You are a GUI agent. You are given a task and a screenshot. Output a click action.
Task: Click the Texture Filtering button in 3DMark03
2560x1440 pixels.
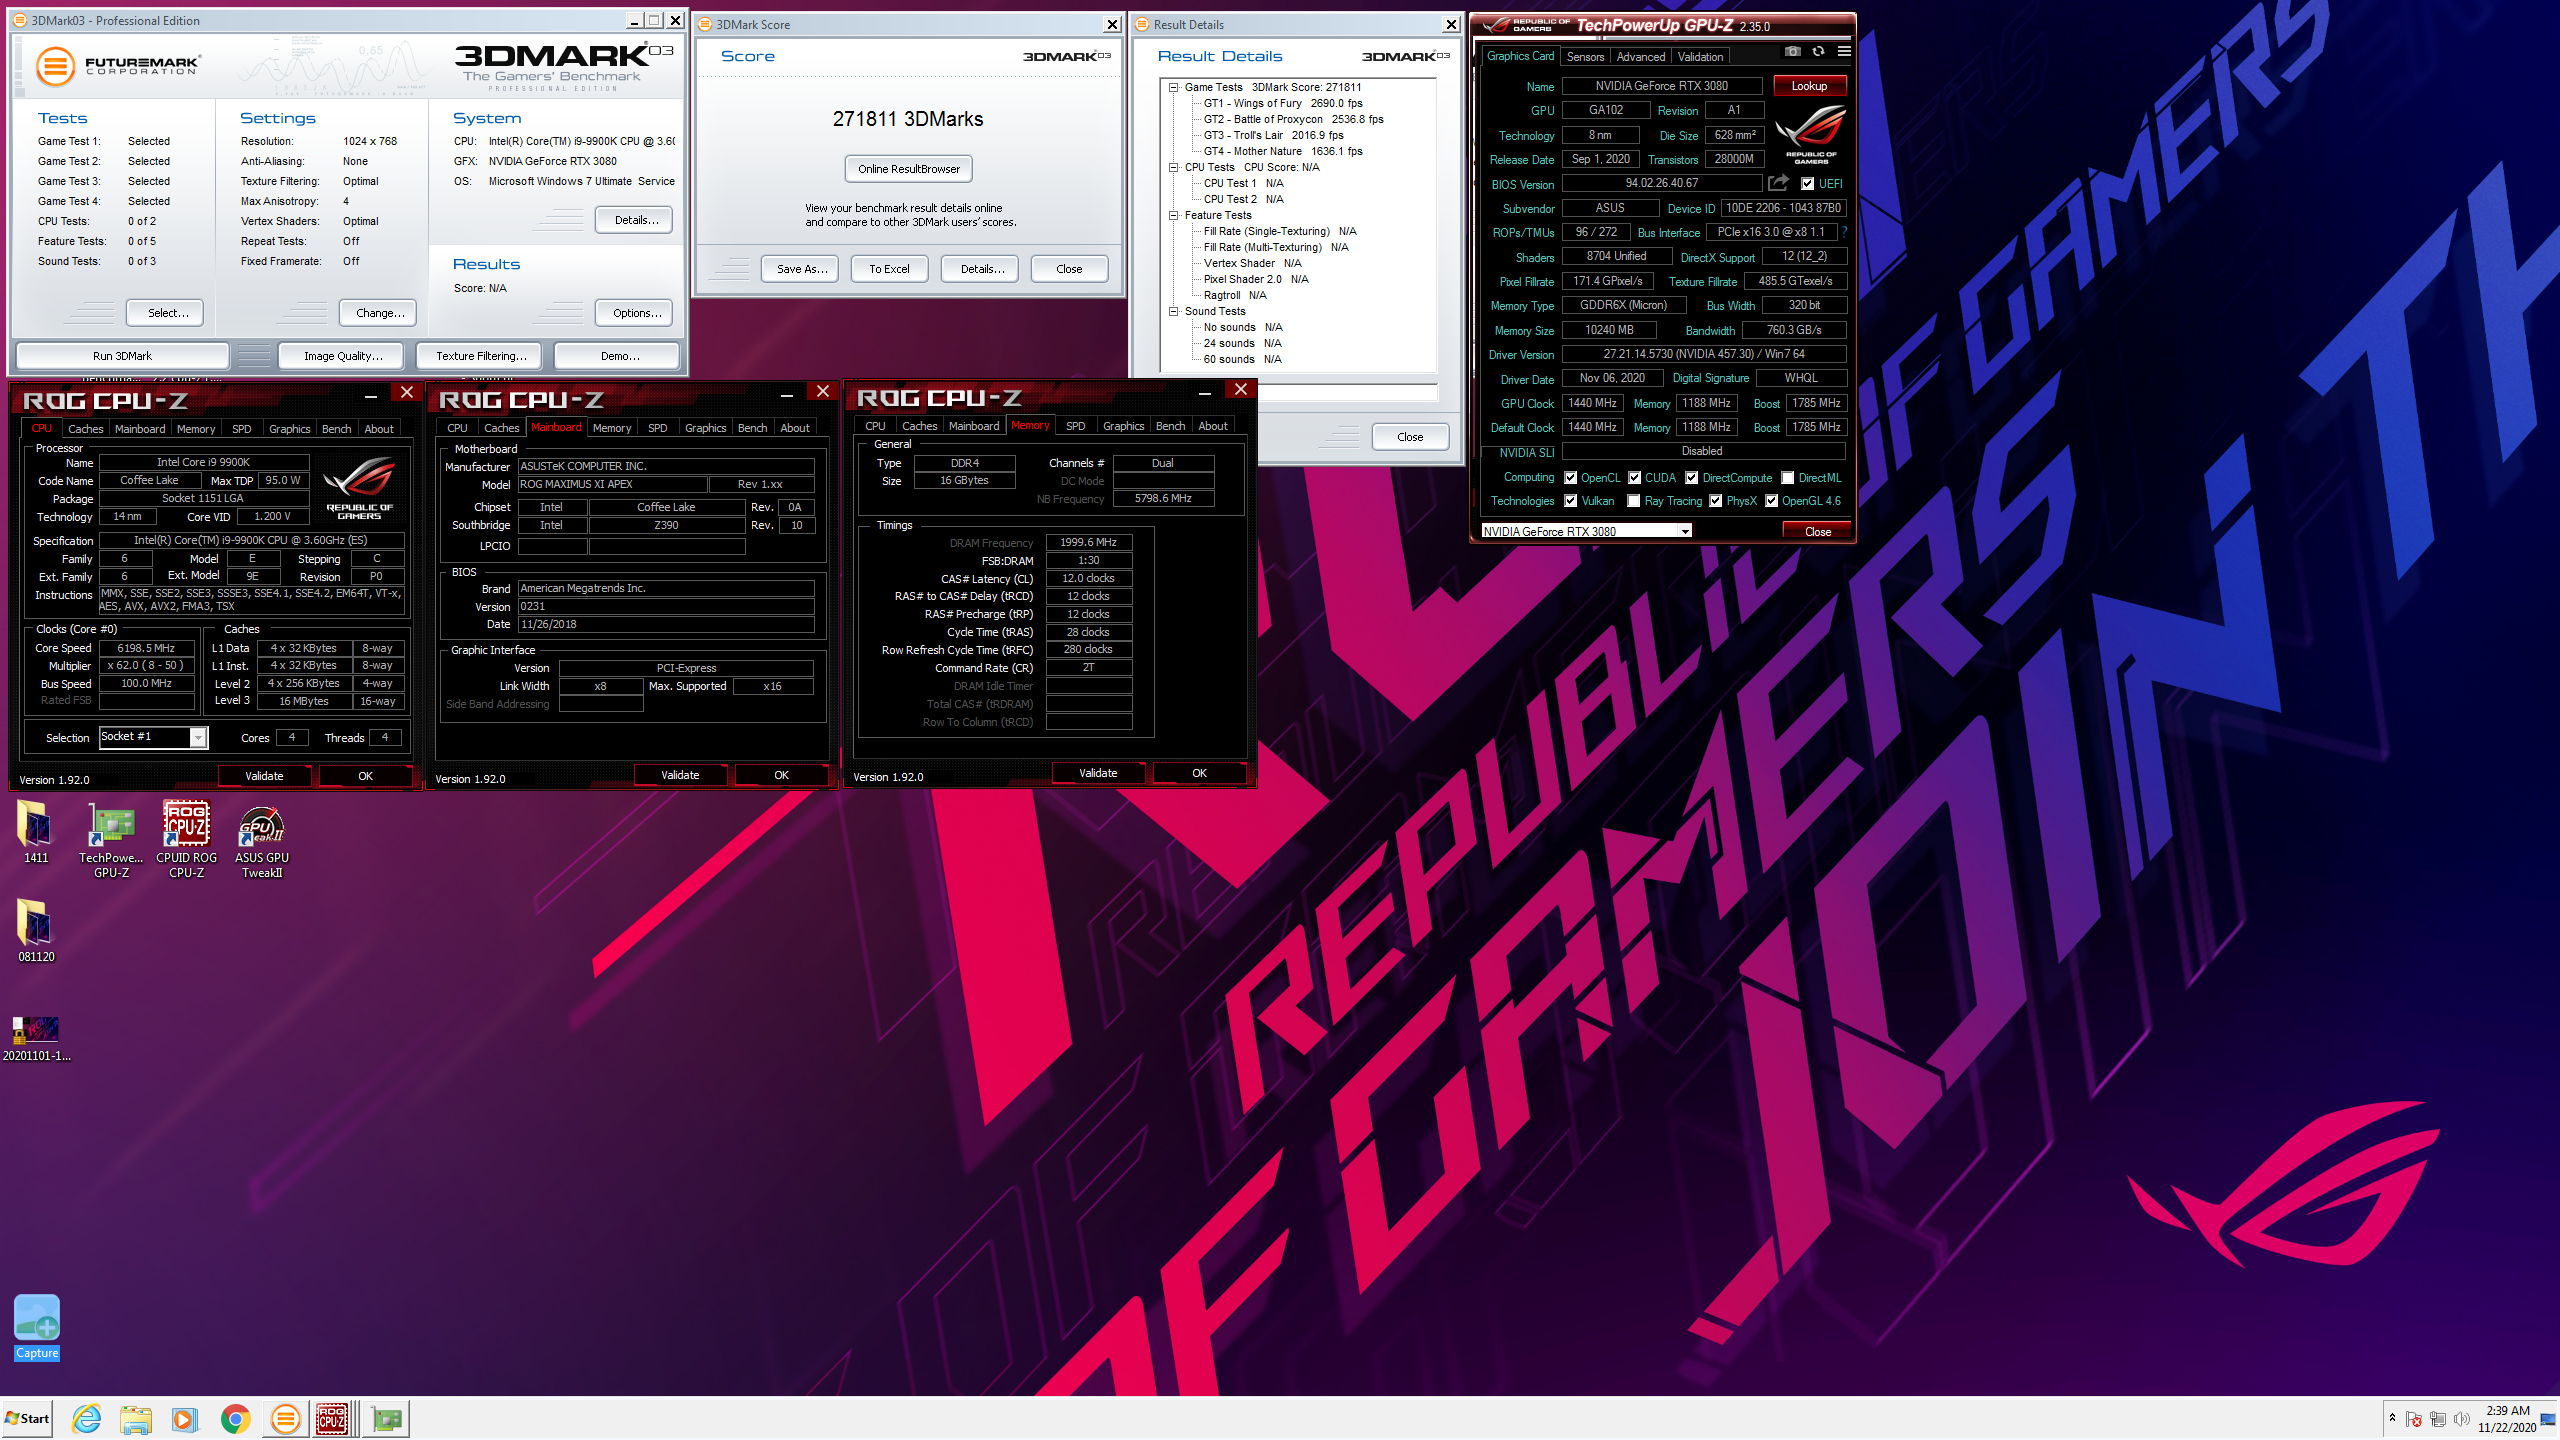tap(480, 356)
